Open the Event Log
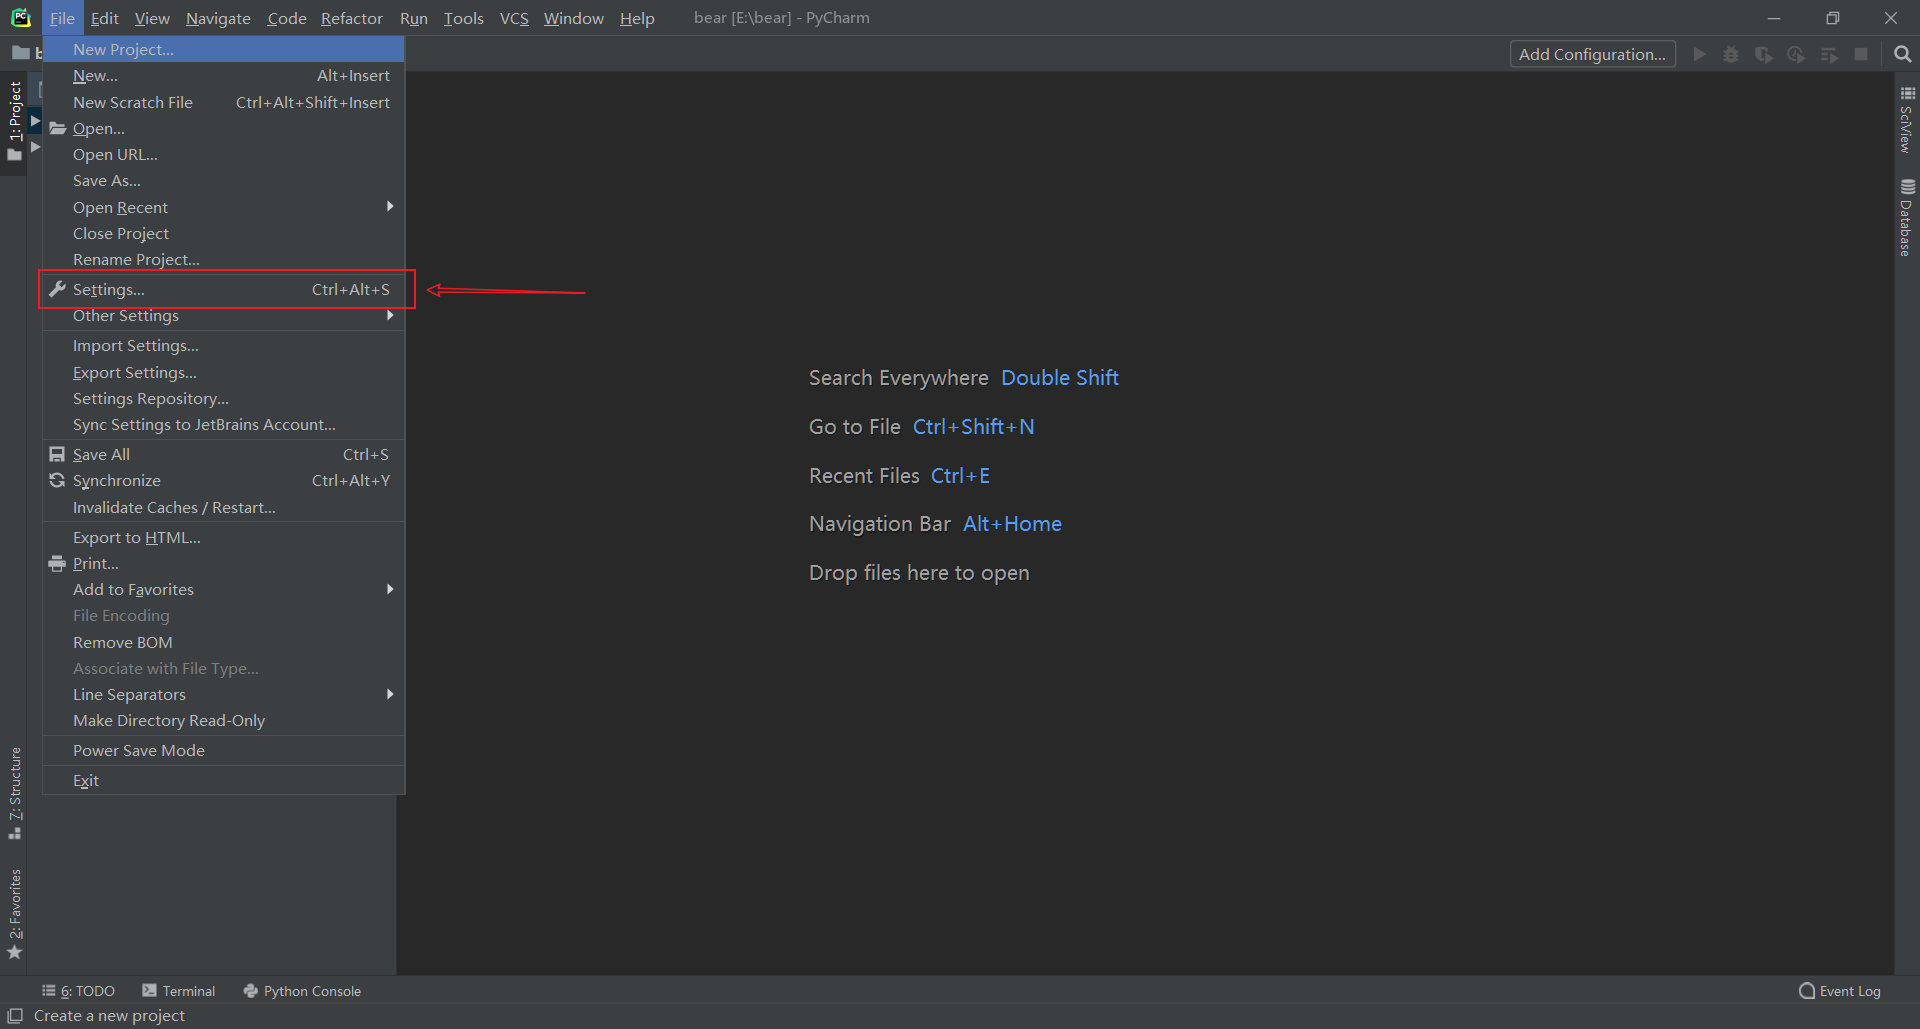This screenshot has width=1920, height=1029. click(1848, 991)
